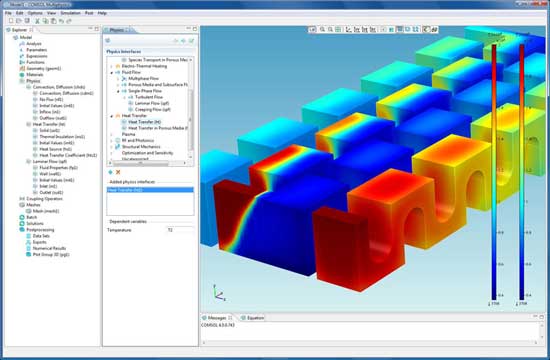Expand the Plasma branch
The width and height of the screenshot is (550, 360).
click(112, 134)
